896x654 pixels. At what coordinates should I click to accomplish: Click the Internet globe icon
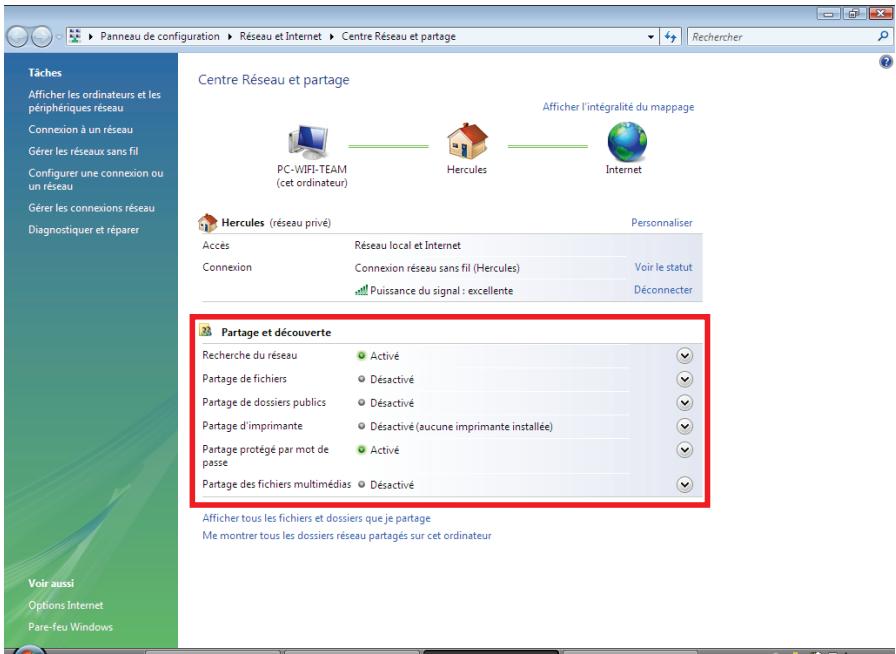click(627, 142)
